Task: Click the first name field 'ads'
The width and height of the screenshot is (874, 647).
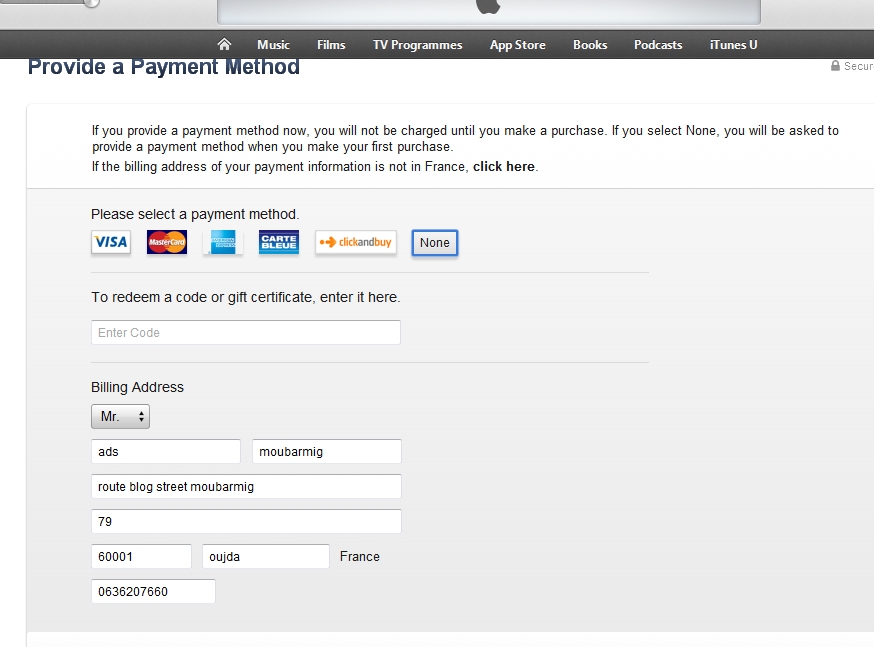Action: (166, 451)
